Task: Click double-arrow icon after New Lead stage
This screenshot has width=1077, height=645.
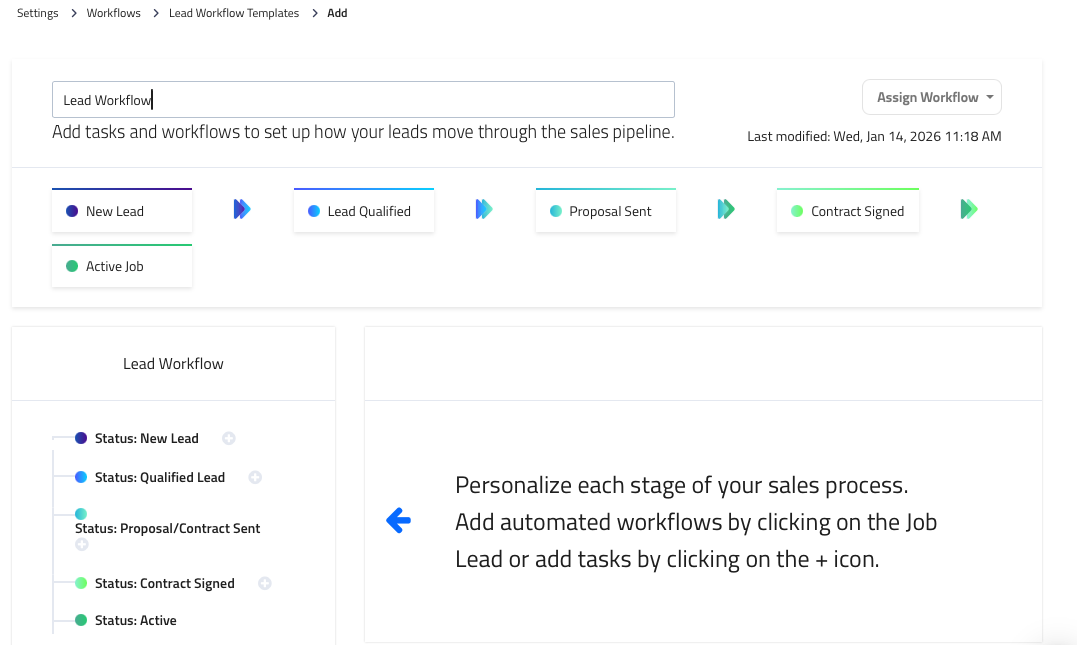Action: click(x=242, y=209)
